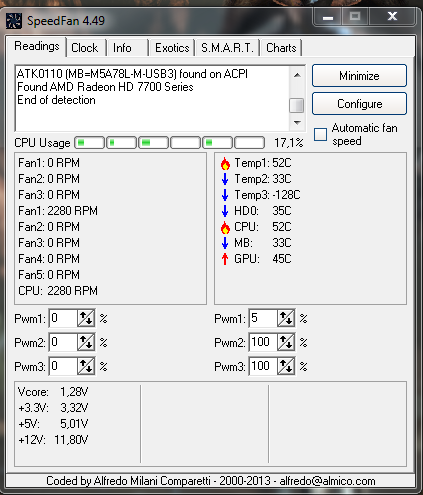Minimize SpeedFan using title bar button
The image size is (423, 495).
click(328, 16)
